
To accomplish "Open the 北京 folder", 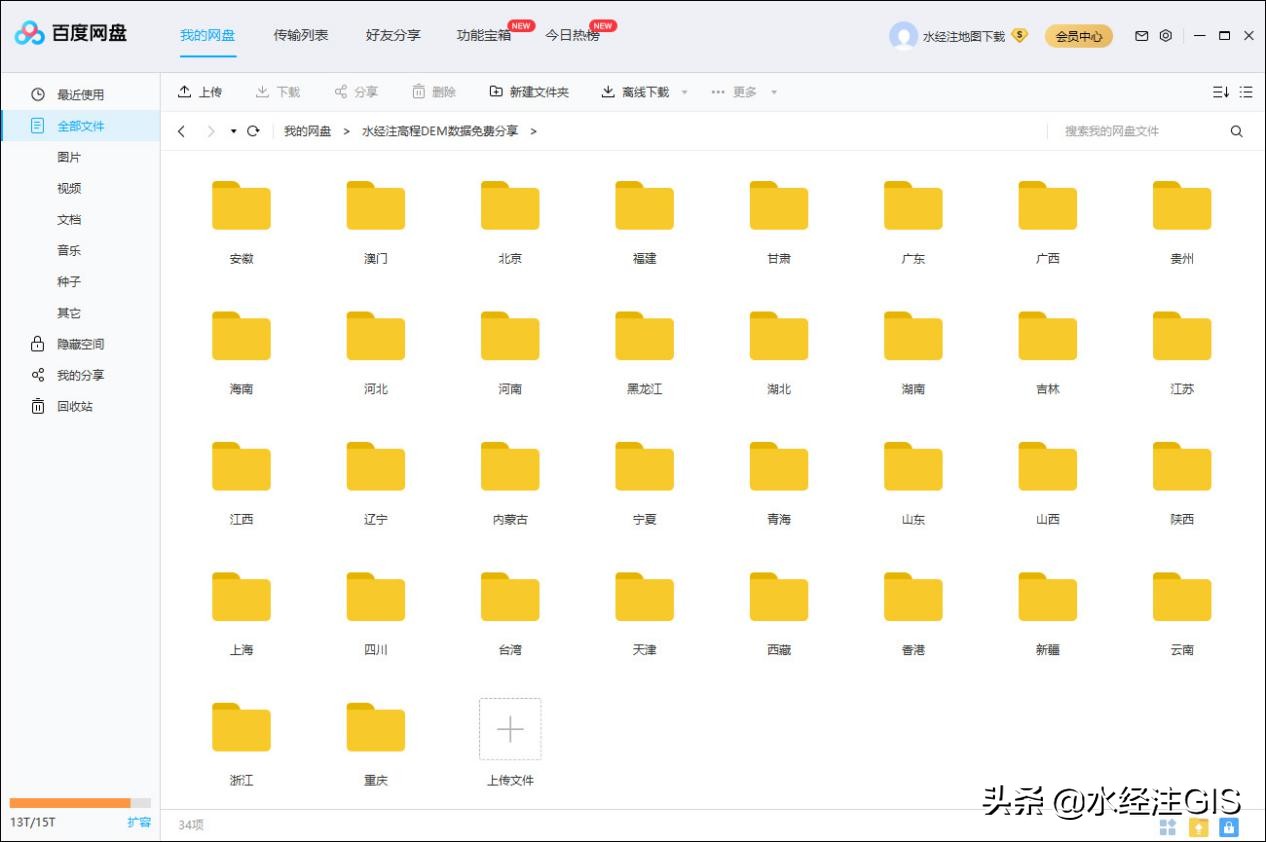I will tap(510, 206).
